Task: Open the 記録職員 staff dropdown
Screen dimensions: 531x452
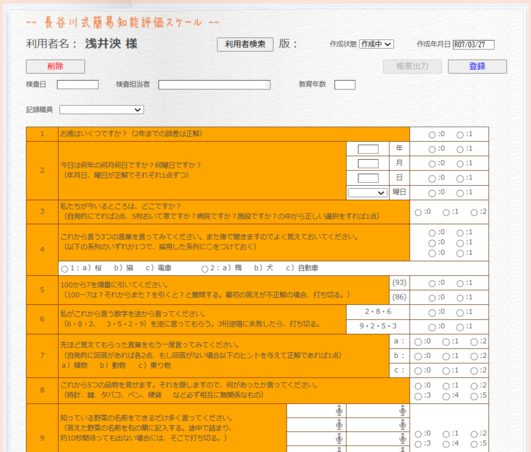Action: [102, 110]
